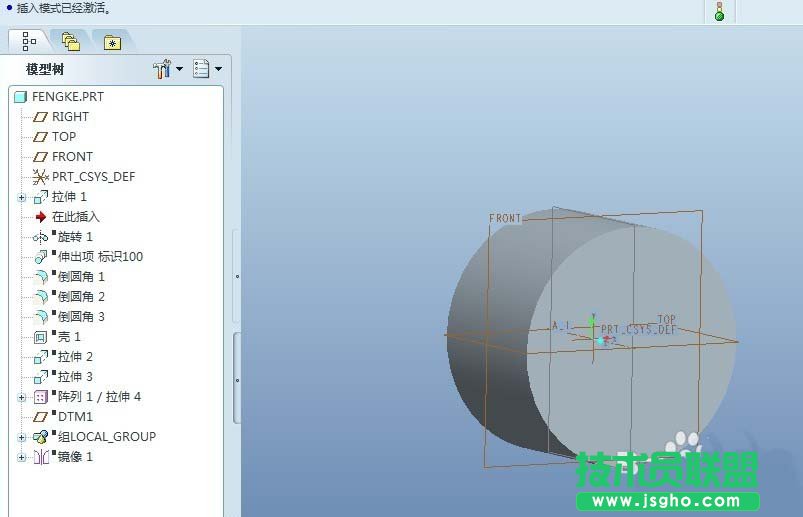This screenshot has height=517, width=803.
Task: Click the 倒圆角 1 round feature icon
Action: [x=40, y=277]
